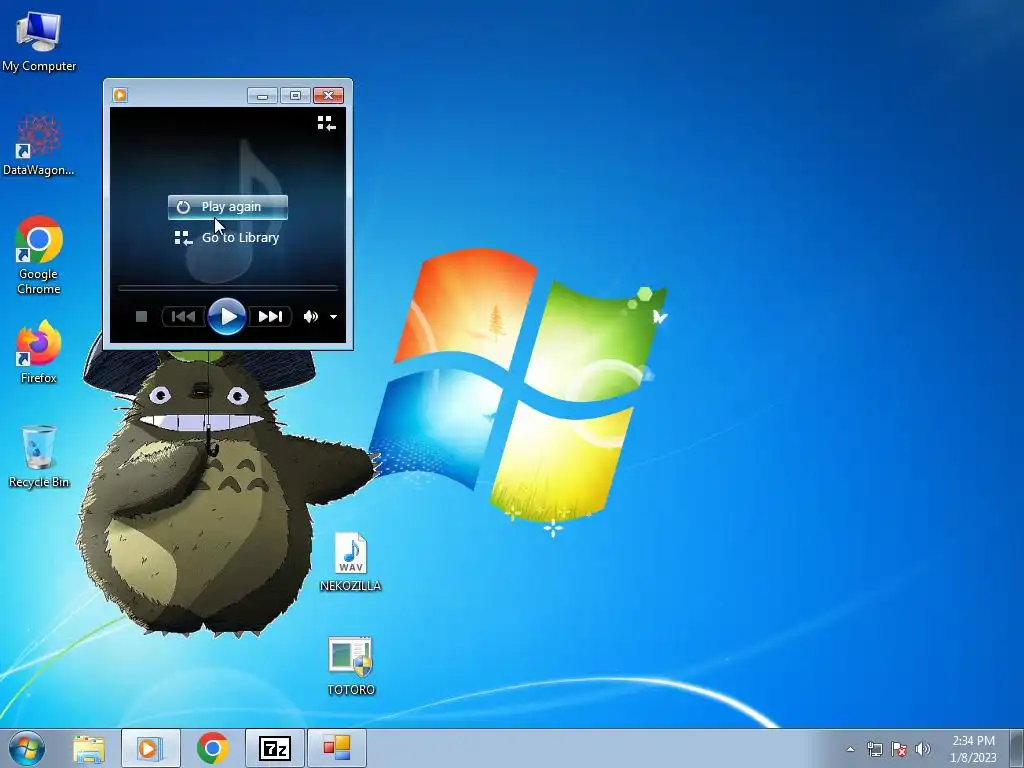This screenshot has width=1024, height=768.
Task: Open system volume tray icon
Action: pos(923,749)
